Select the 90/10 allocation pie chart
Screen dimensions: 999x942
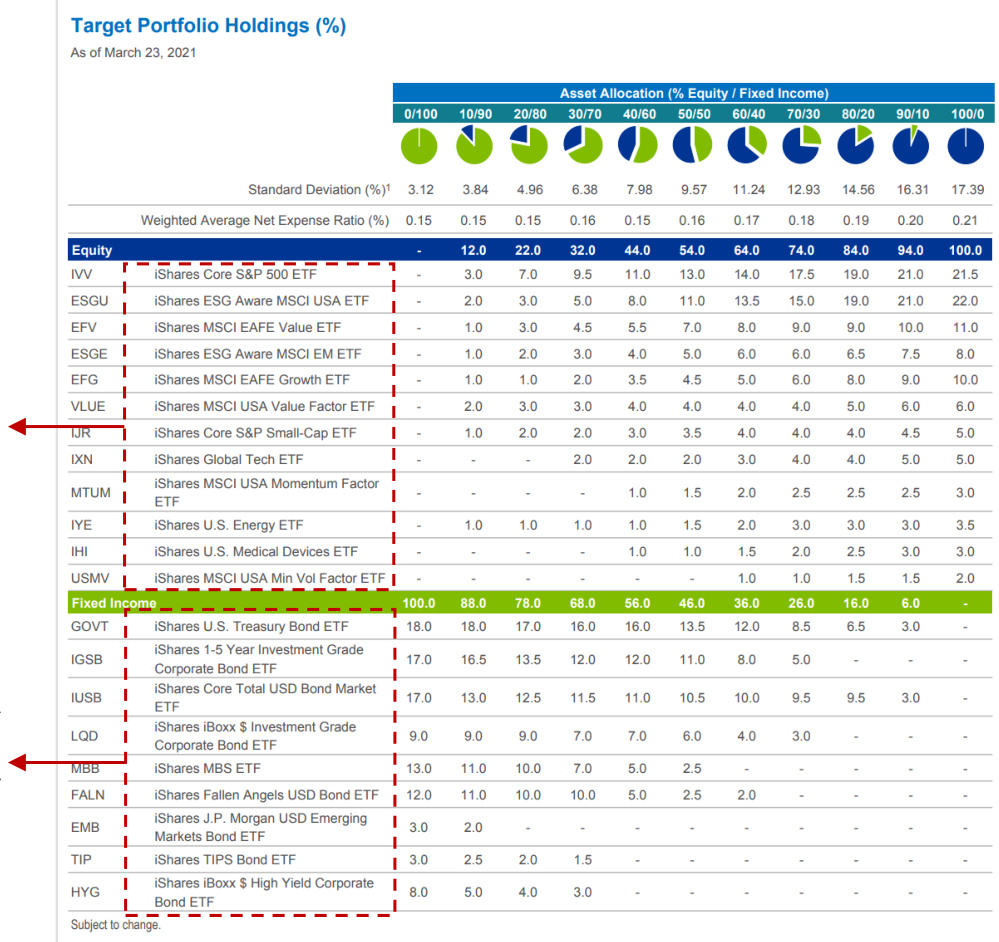[911, 147]
